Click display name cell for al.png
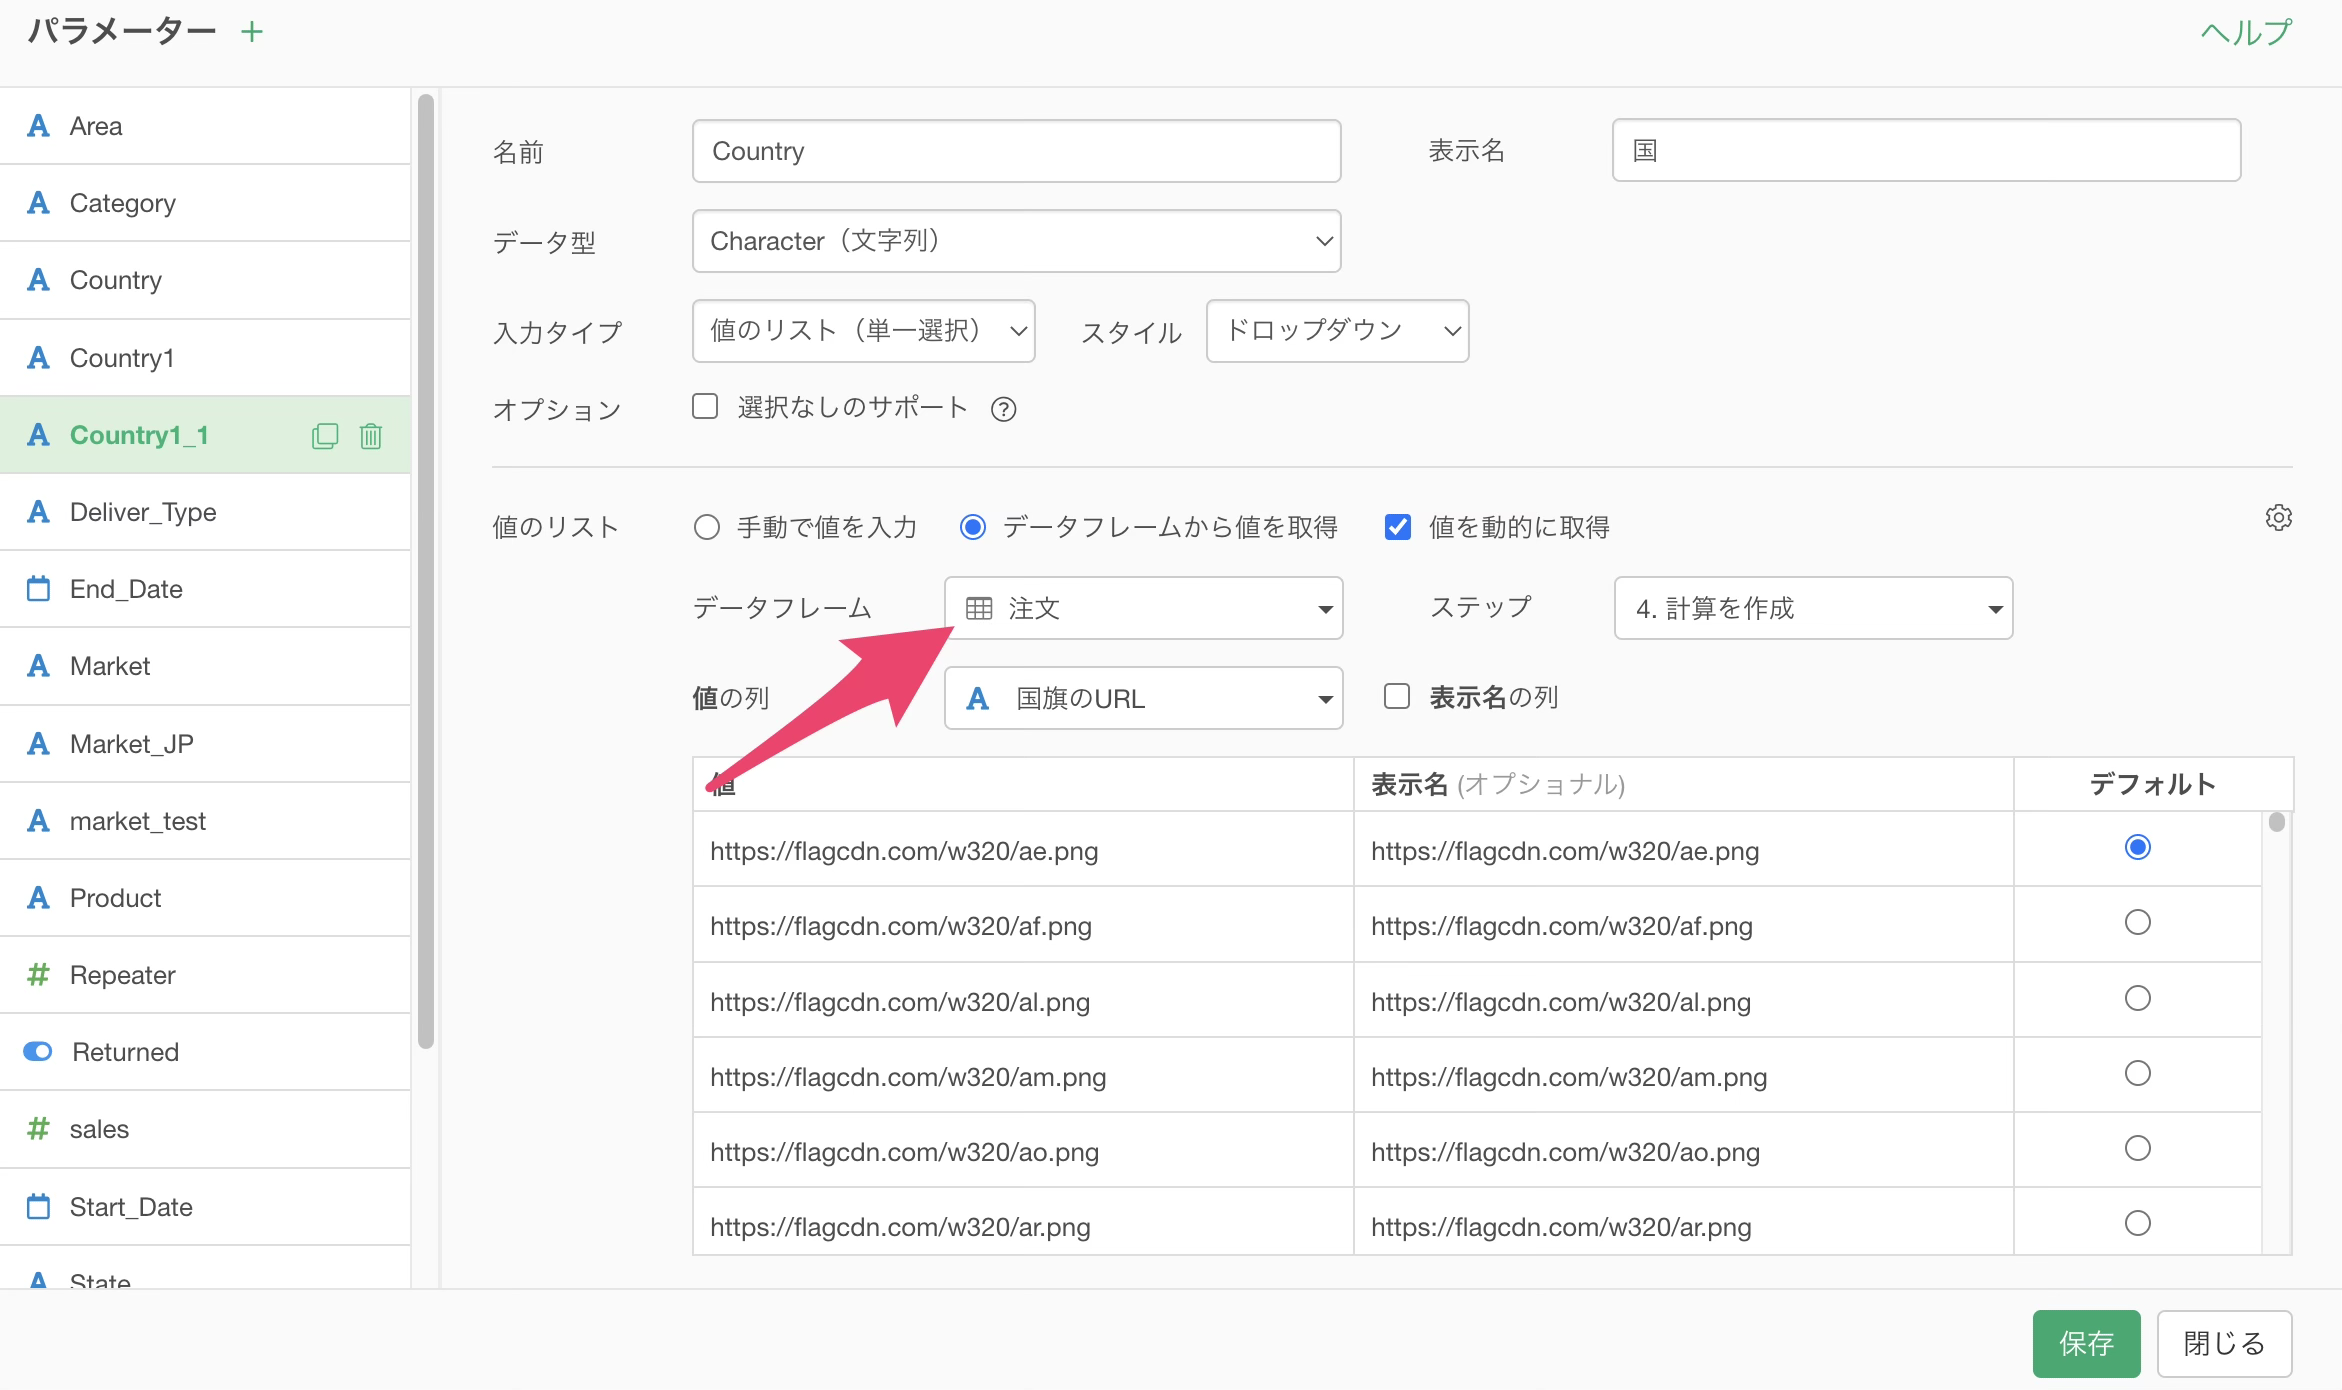The height and width of the screenshot is (1390, 2342). point(1683,1001)
